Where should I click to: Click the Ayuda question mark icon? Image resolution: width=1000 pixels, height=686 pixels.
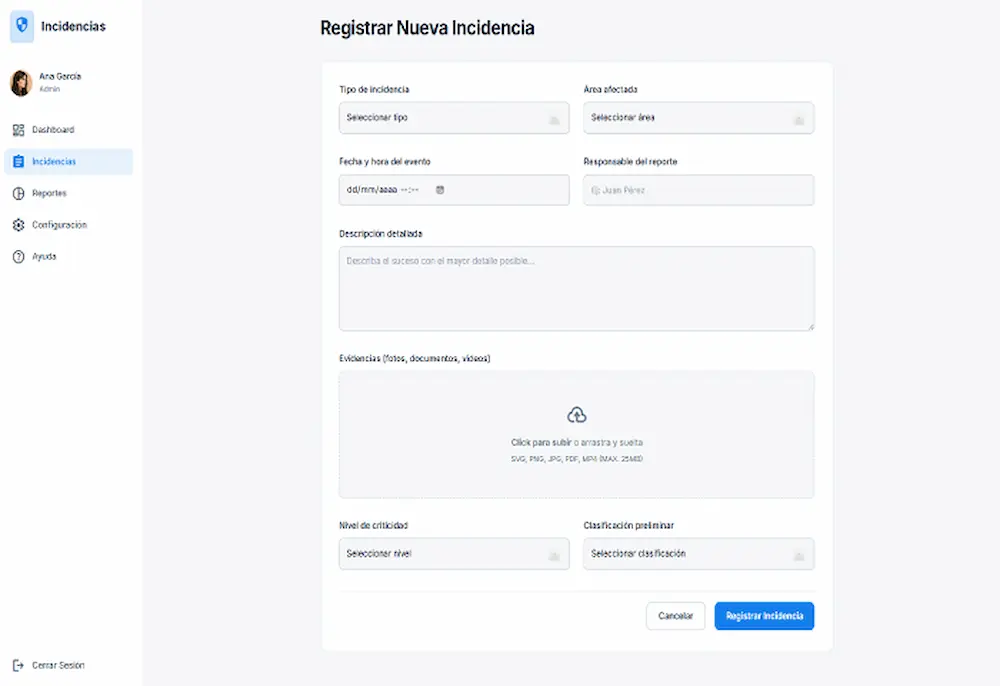coord(19,256)
